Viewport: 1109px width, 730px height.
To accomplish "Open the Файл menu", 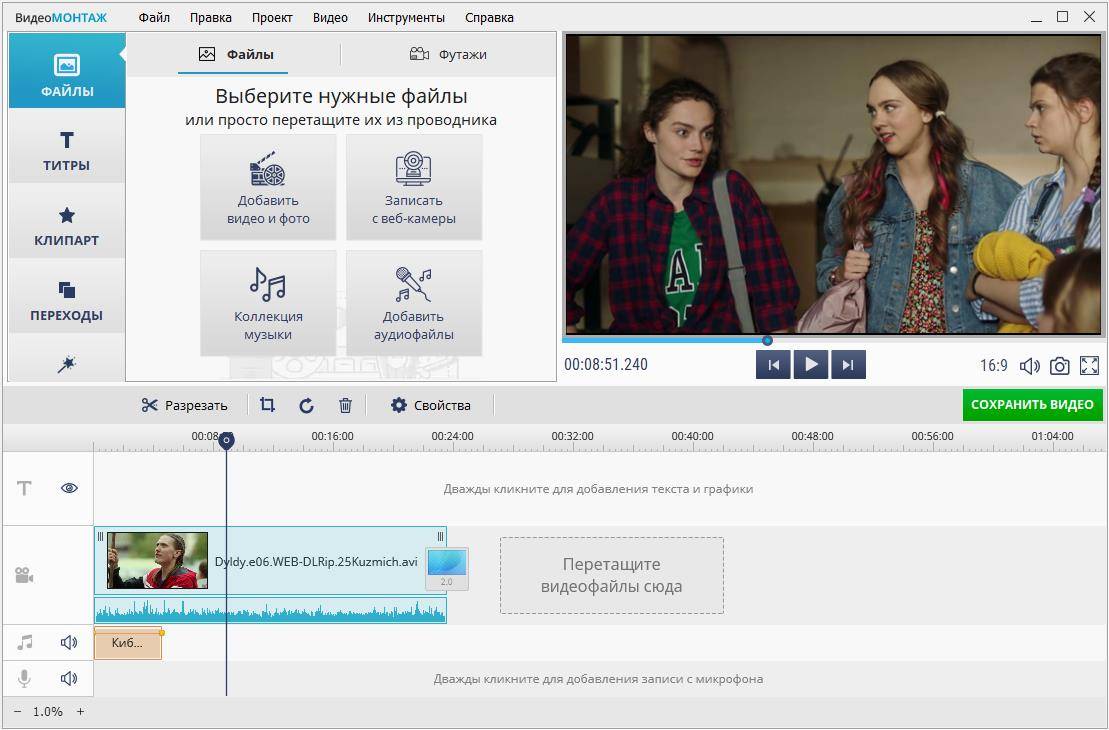I will tap(153, 18).
